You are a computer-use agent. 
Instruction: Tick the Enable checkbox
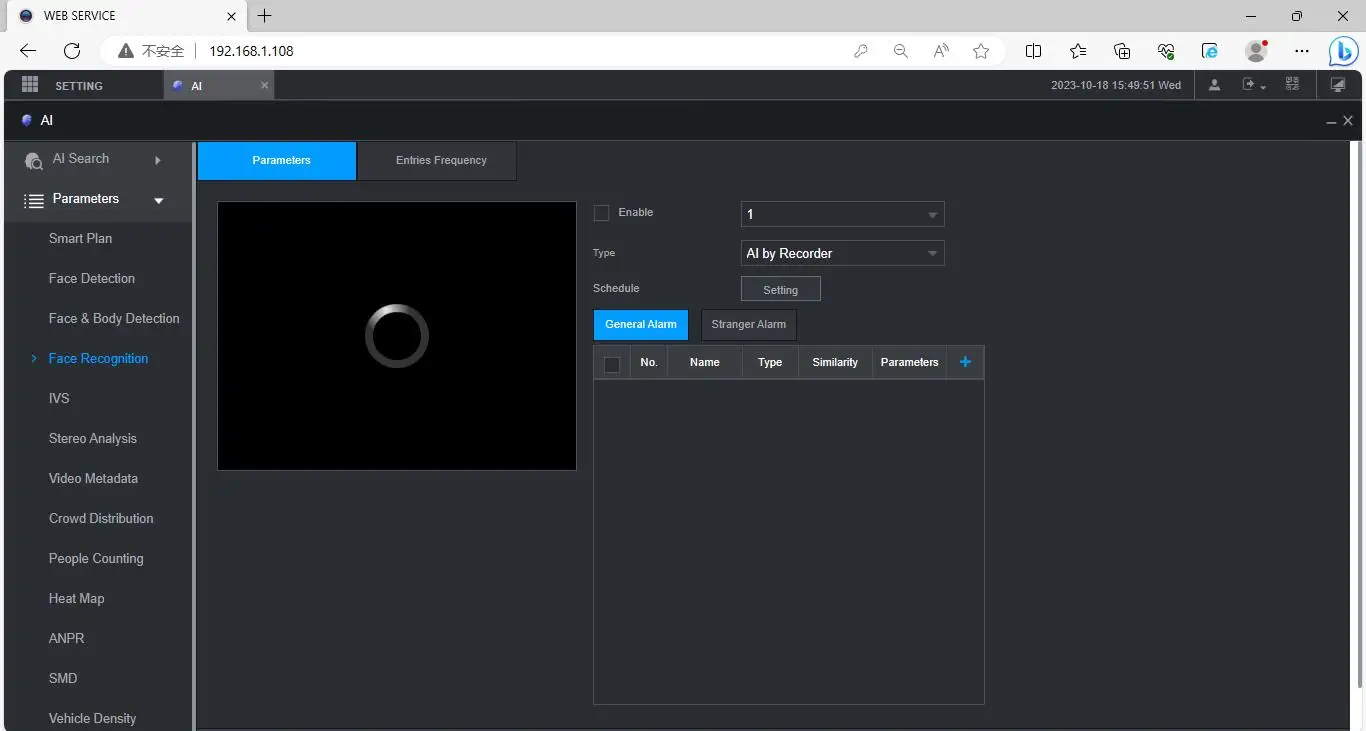[601, 213]
